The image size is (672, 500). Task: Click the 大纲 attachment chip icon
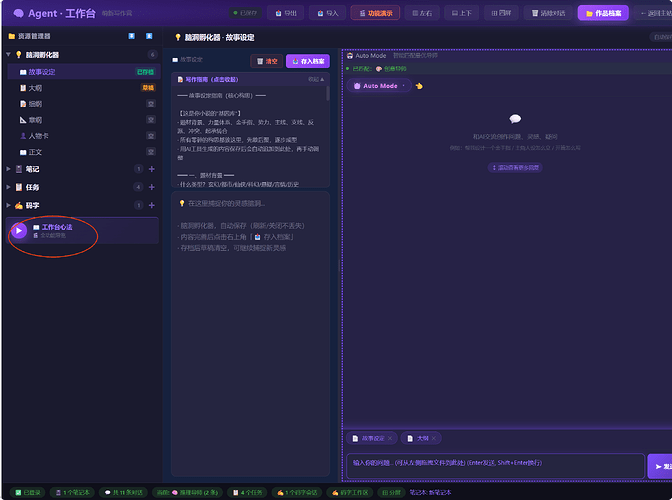click(410, 438)
